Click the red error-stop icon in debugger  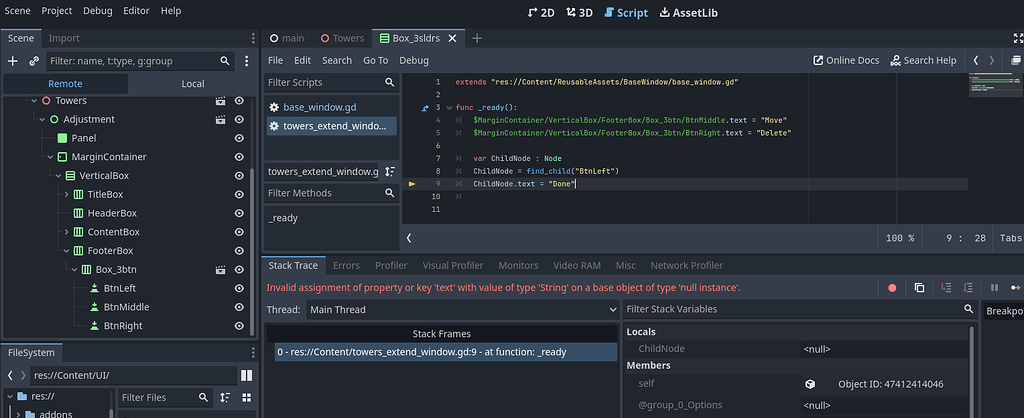click(892, 288)
